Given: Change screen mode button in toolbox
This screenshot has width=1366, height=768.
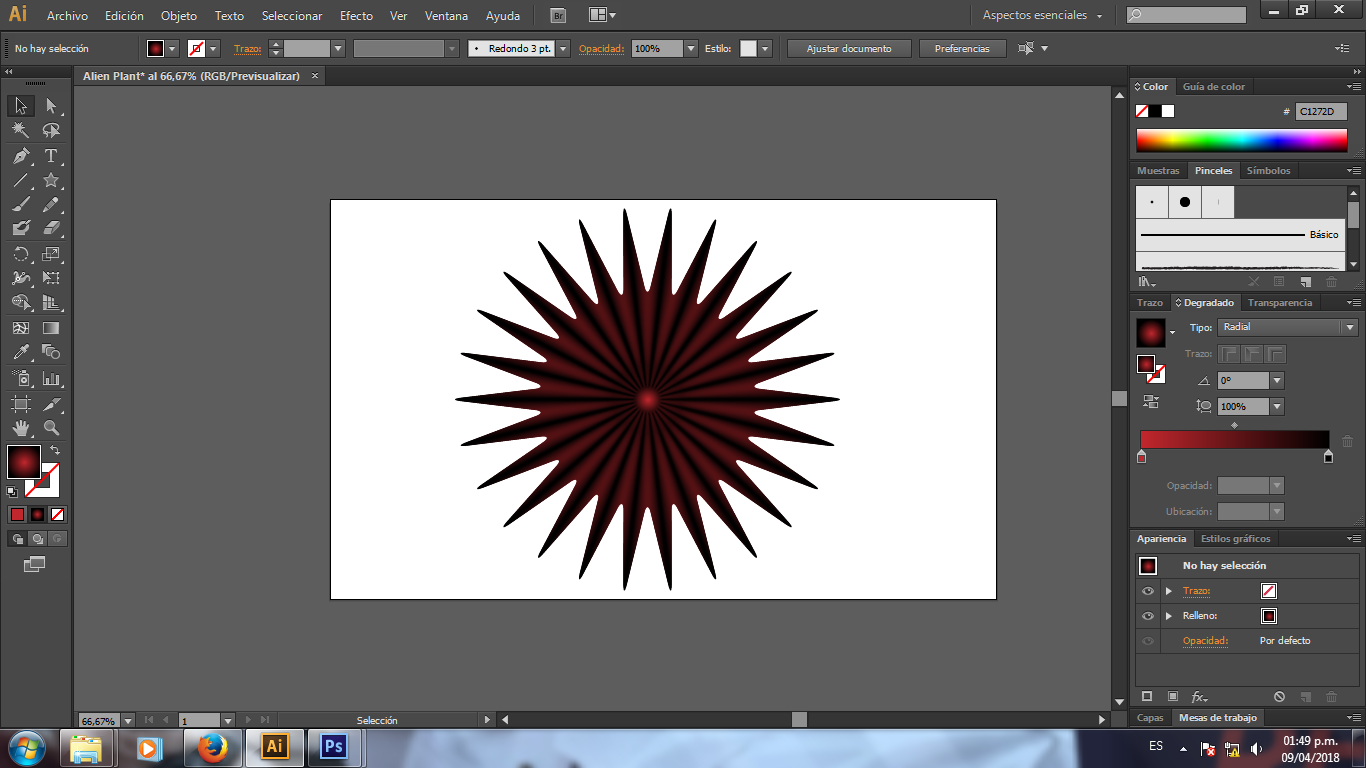Looking at the screenshot, I should tap(35, 564).
